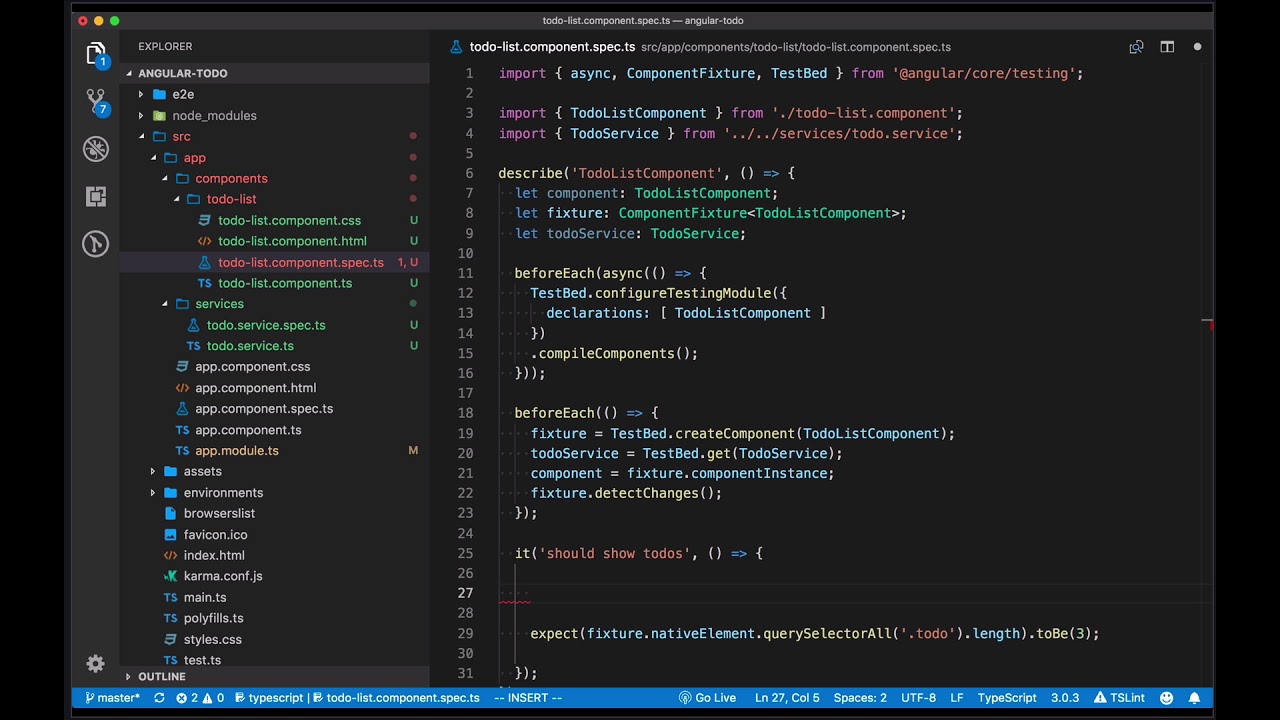The image size is (1280, 720).
Task: Open notifications bell in the status bar
Action: tap(1195, 698)
